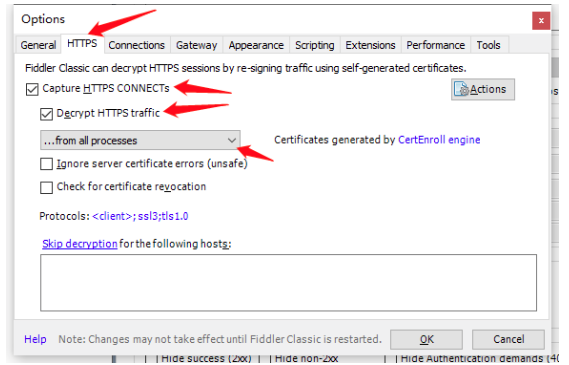Show the Performance tab

coord(435,45)
